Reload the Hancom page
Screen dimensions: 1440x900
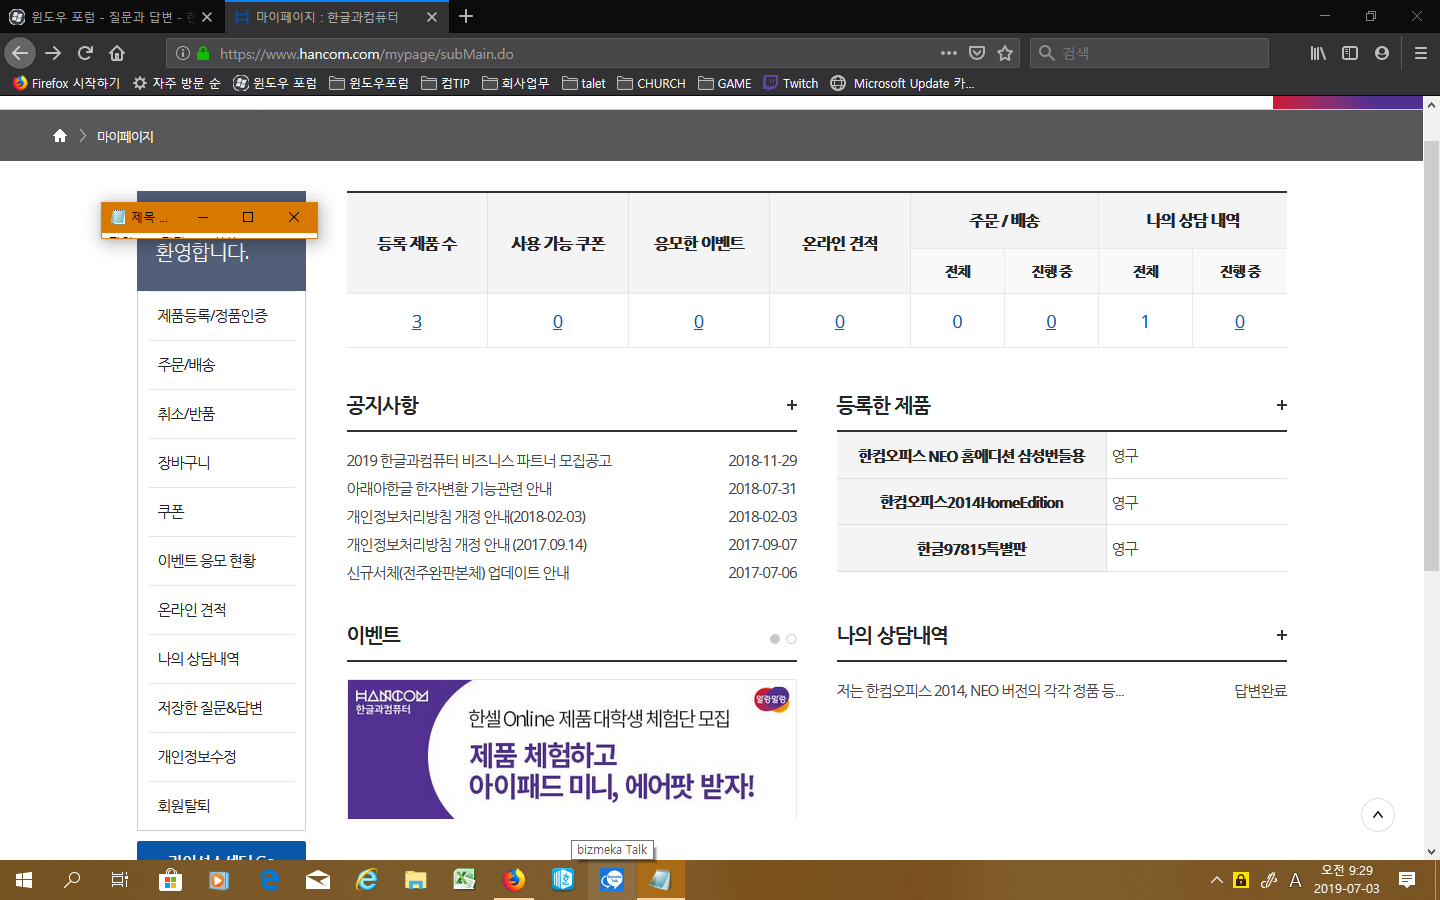pos(85,53)
